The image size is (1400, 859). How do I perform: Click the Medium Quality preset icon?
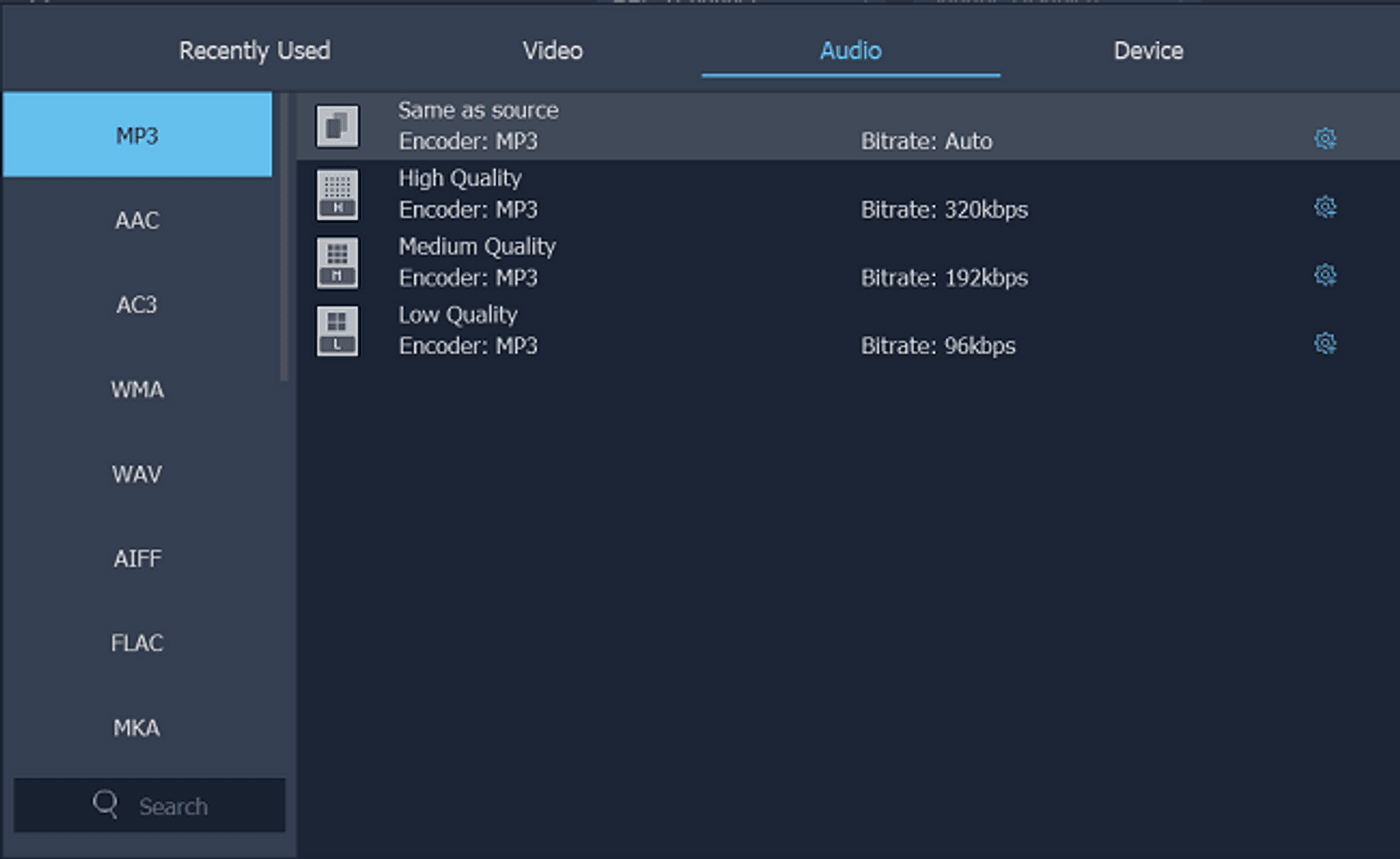click(x=337, y=263)
